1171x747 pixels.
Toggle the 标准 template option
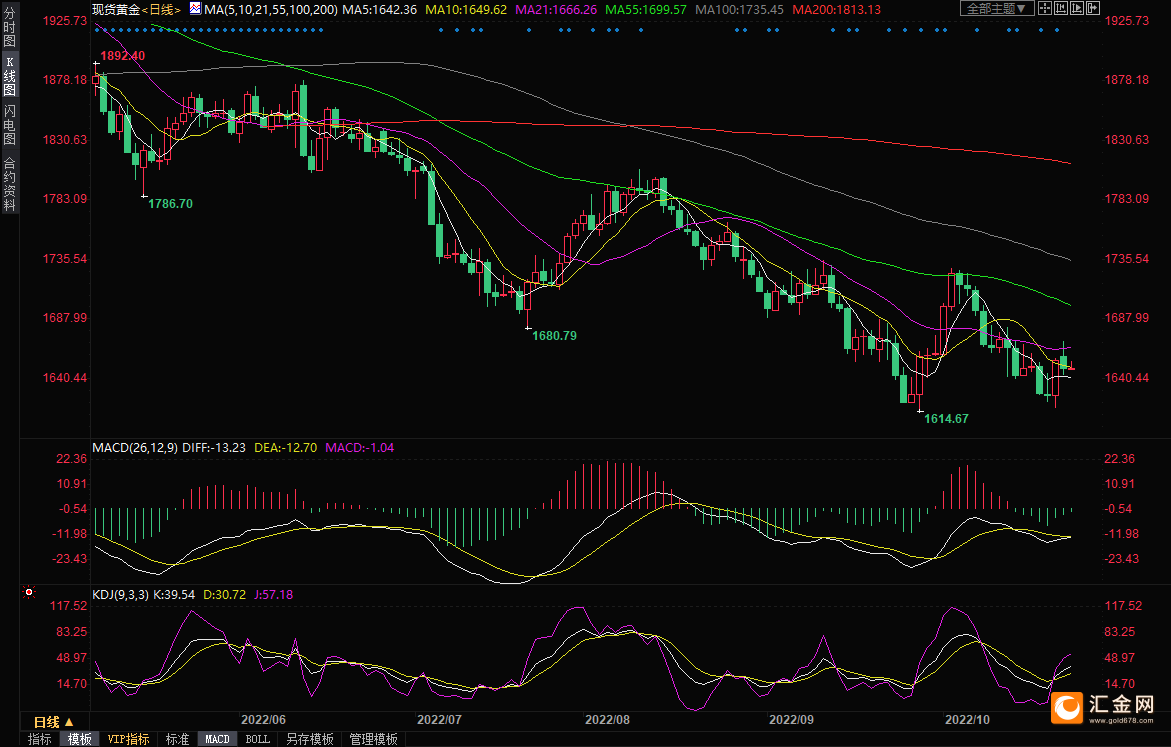(177, 739)
